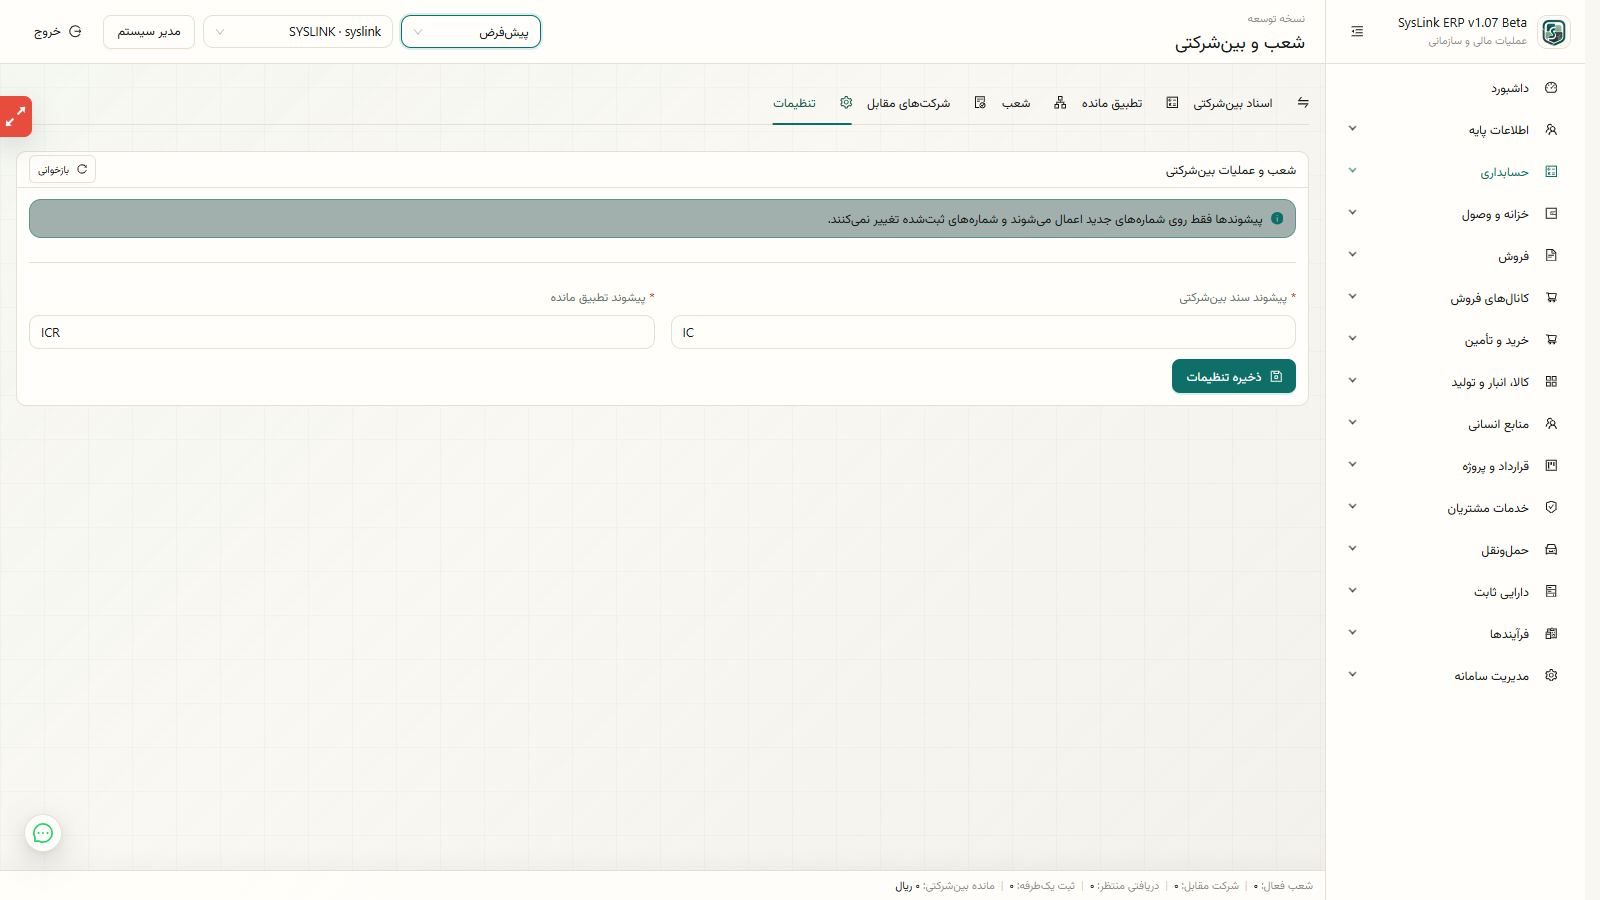Click the خزانه و وصول icon
The width and height of the screenshot is (1600, 900).
pyautogui.click(x=1551, y=214)
